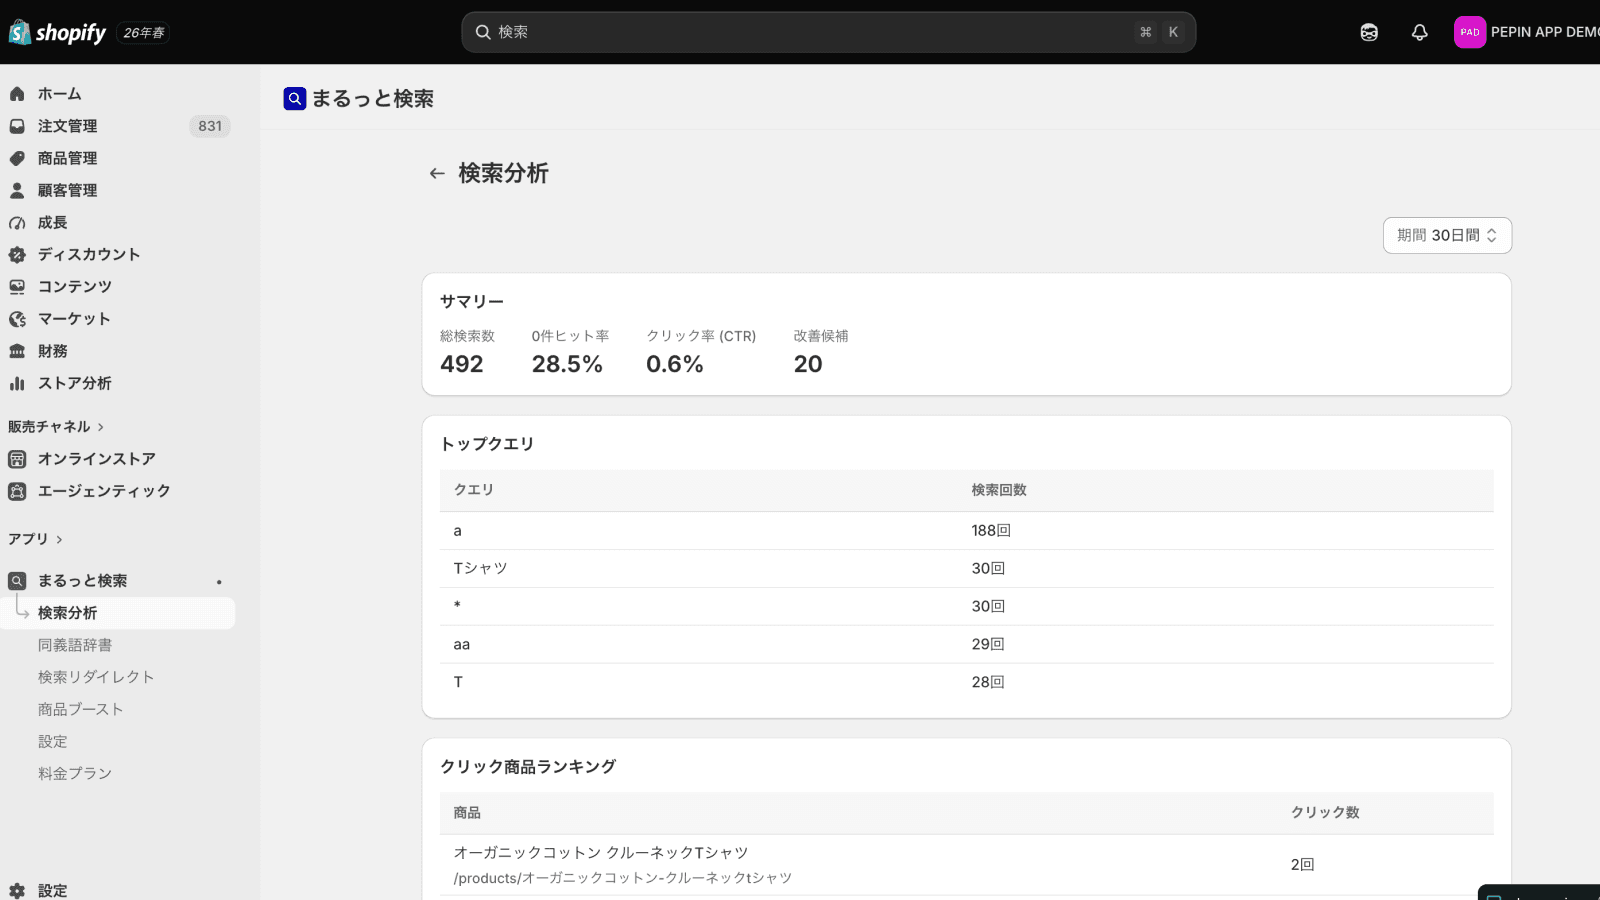Click the 0件ヒット率 value 28.5%
1600x900 pixels.
pyautogui.click(x=567, y=364)
